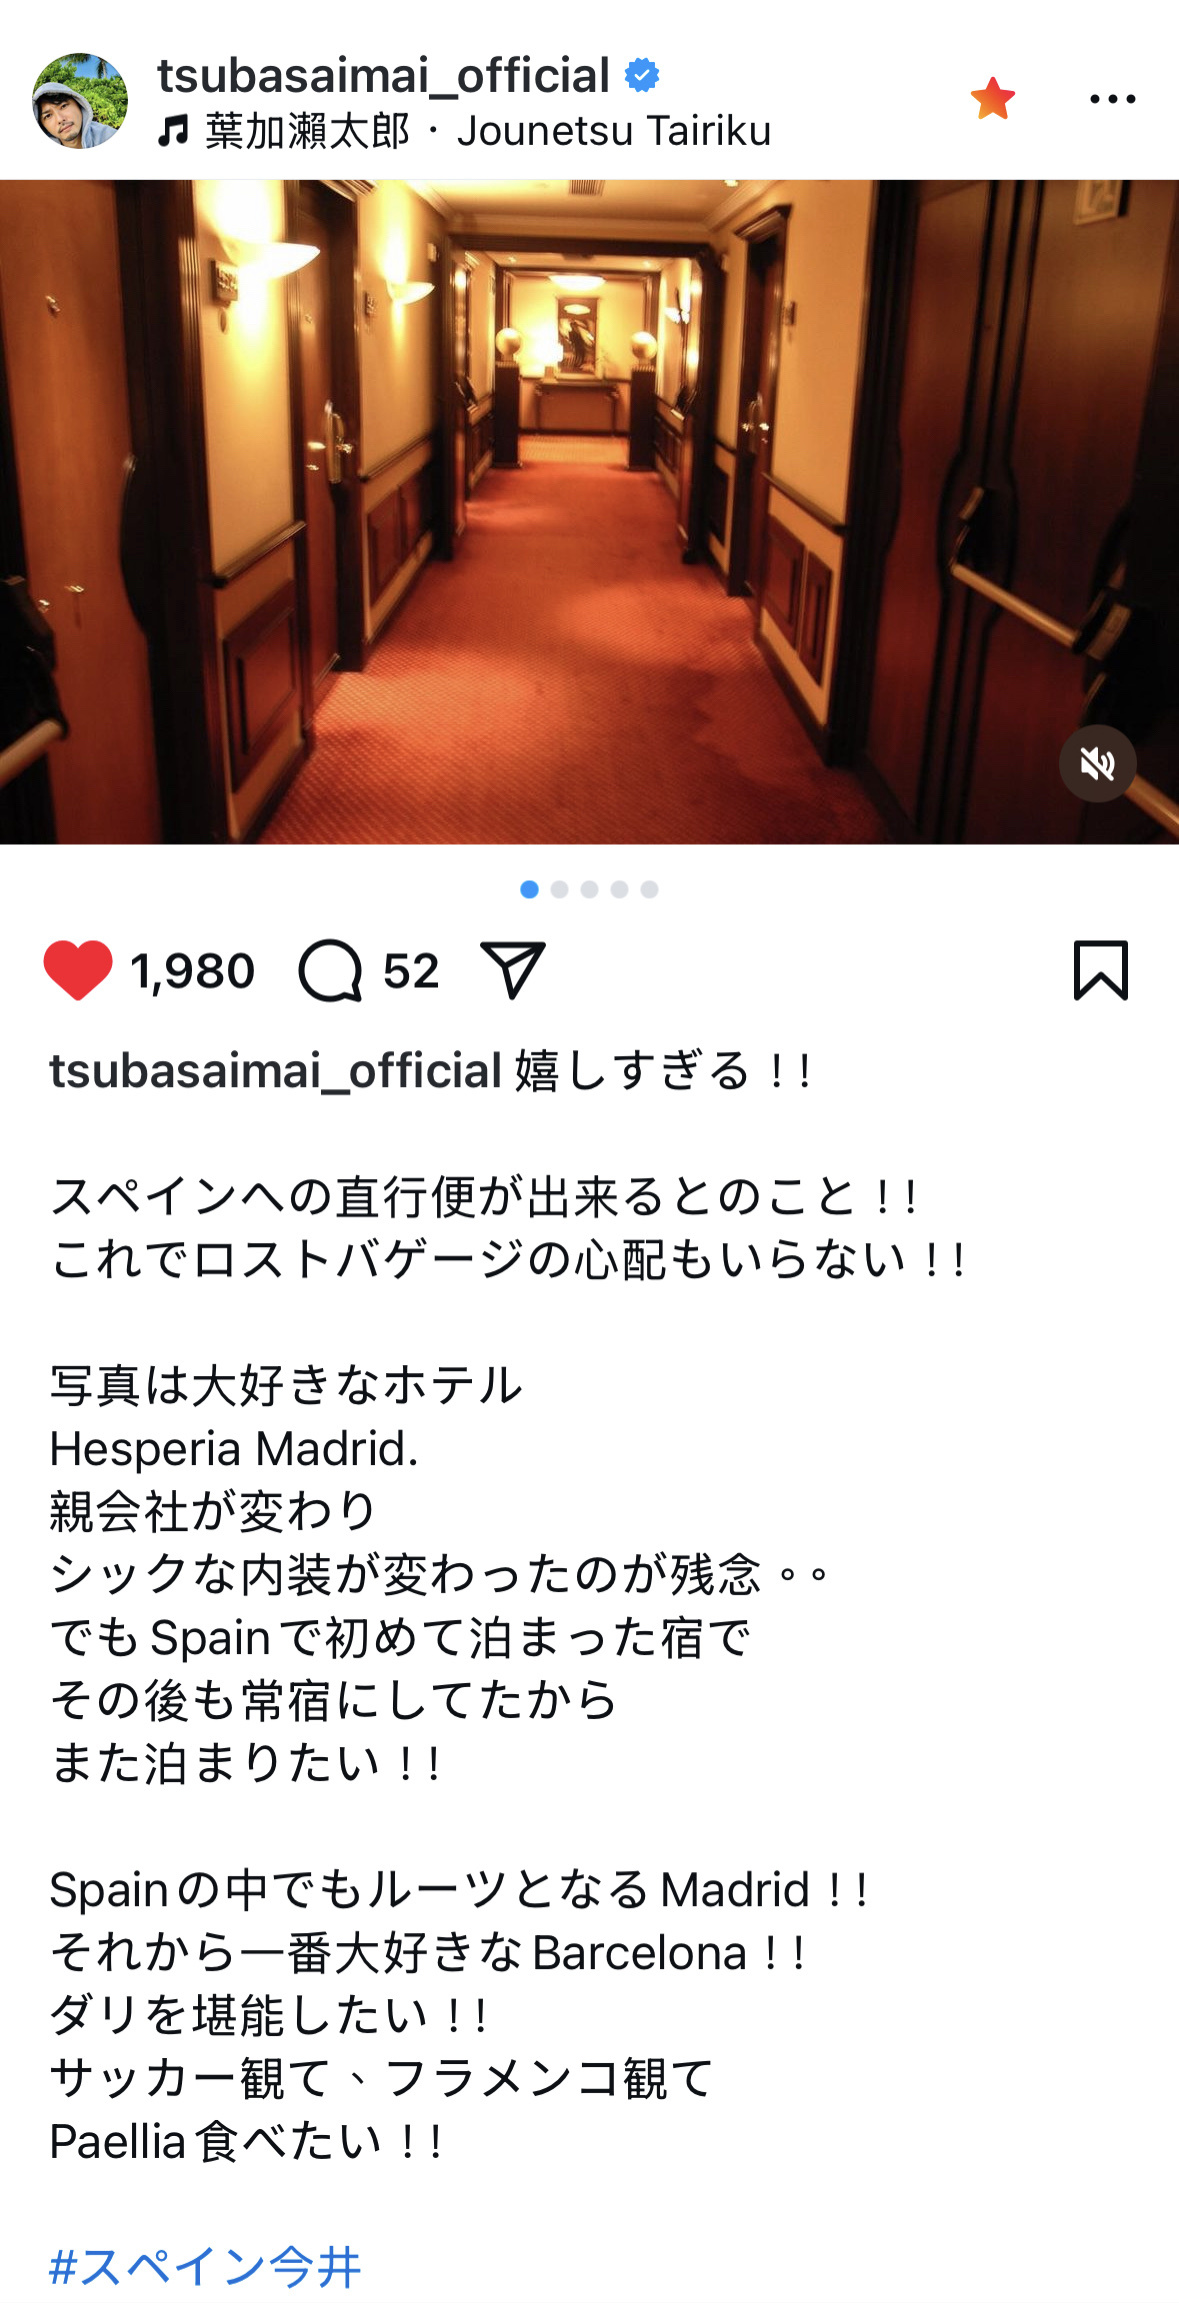Unlike the post via red heart icon
The height and width of the screenshot is (2303, 1179).
(78, 970)
